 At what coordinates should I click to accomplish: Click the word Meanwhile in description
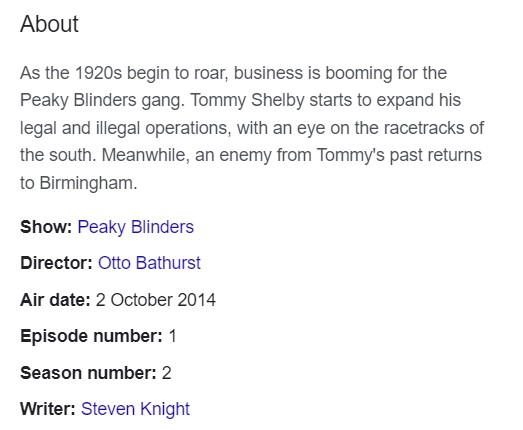pos(145,155)
